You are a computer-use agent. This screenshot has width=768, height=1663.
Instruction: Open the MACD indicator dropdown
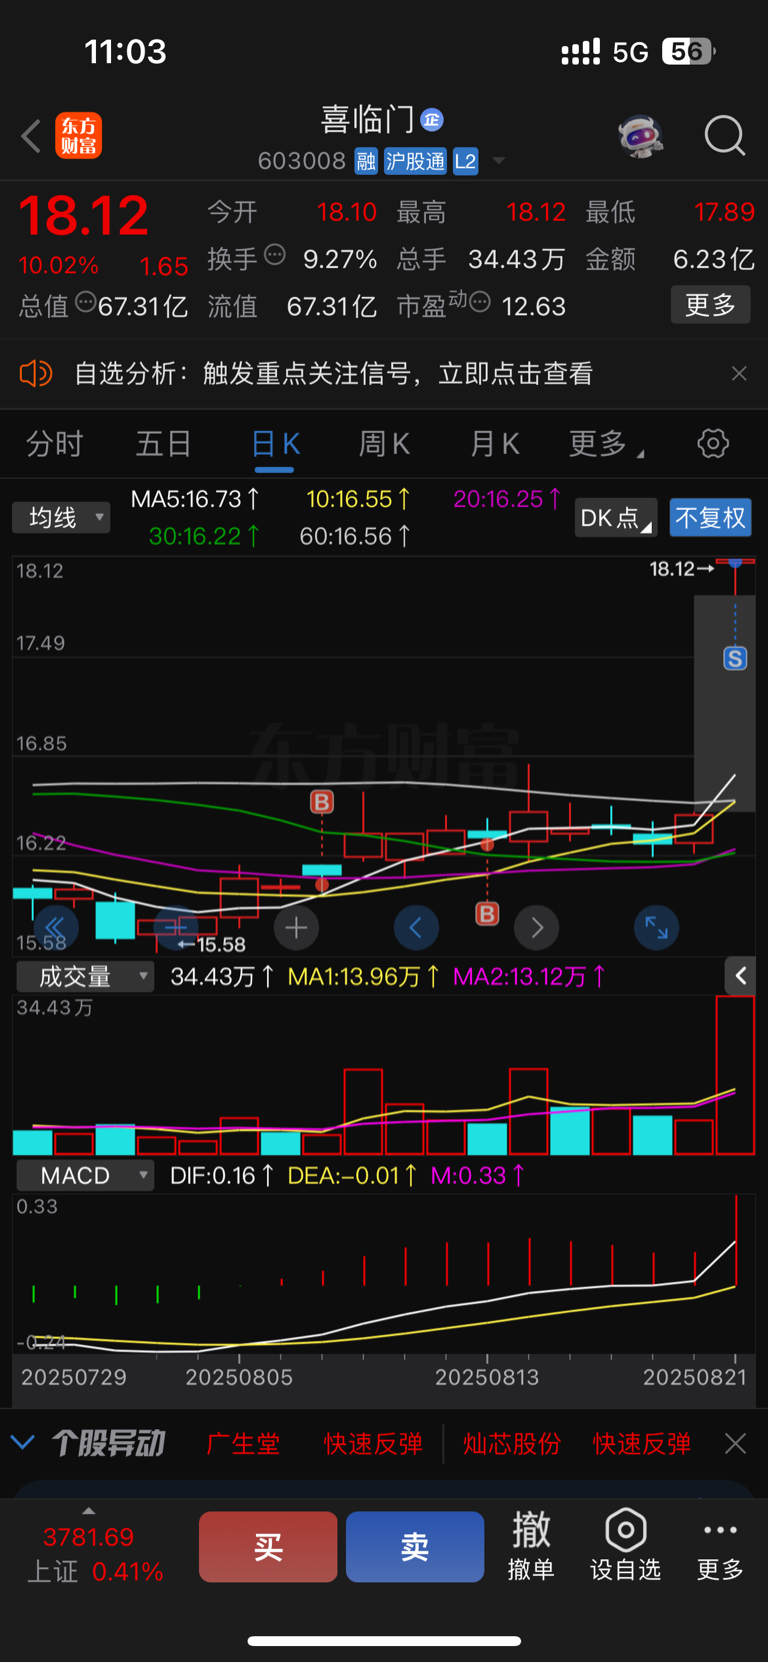pyautogui.click(x=85, y=1175)
